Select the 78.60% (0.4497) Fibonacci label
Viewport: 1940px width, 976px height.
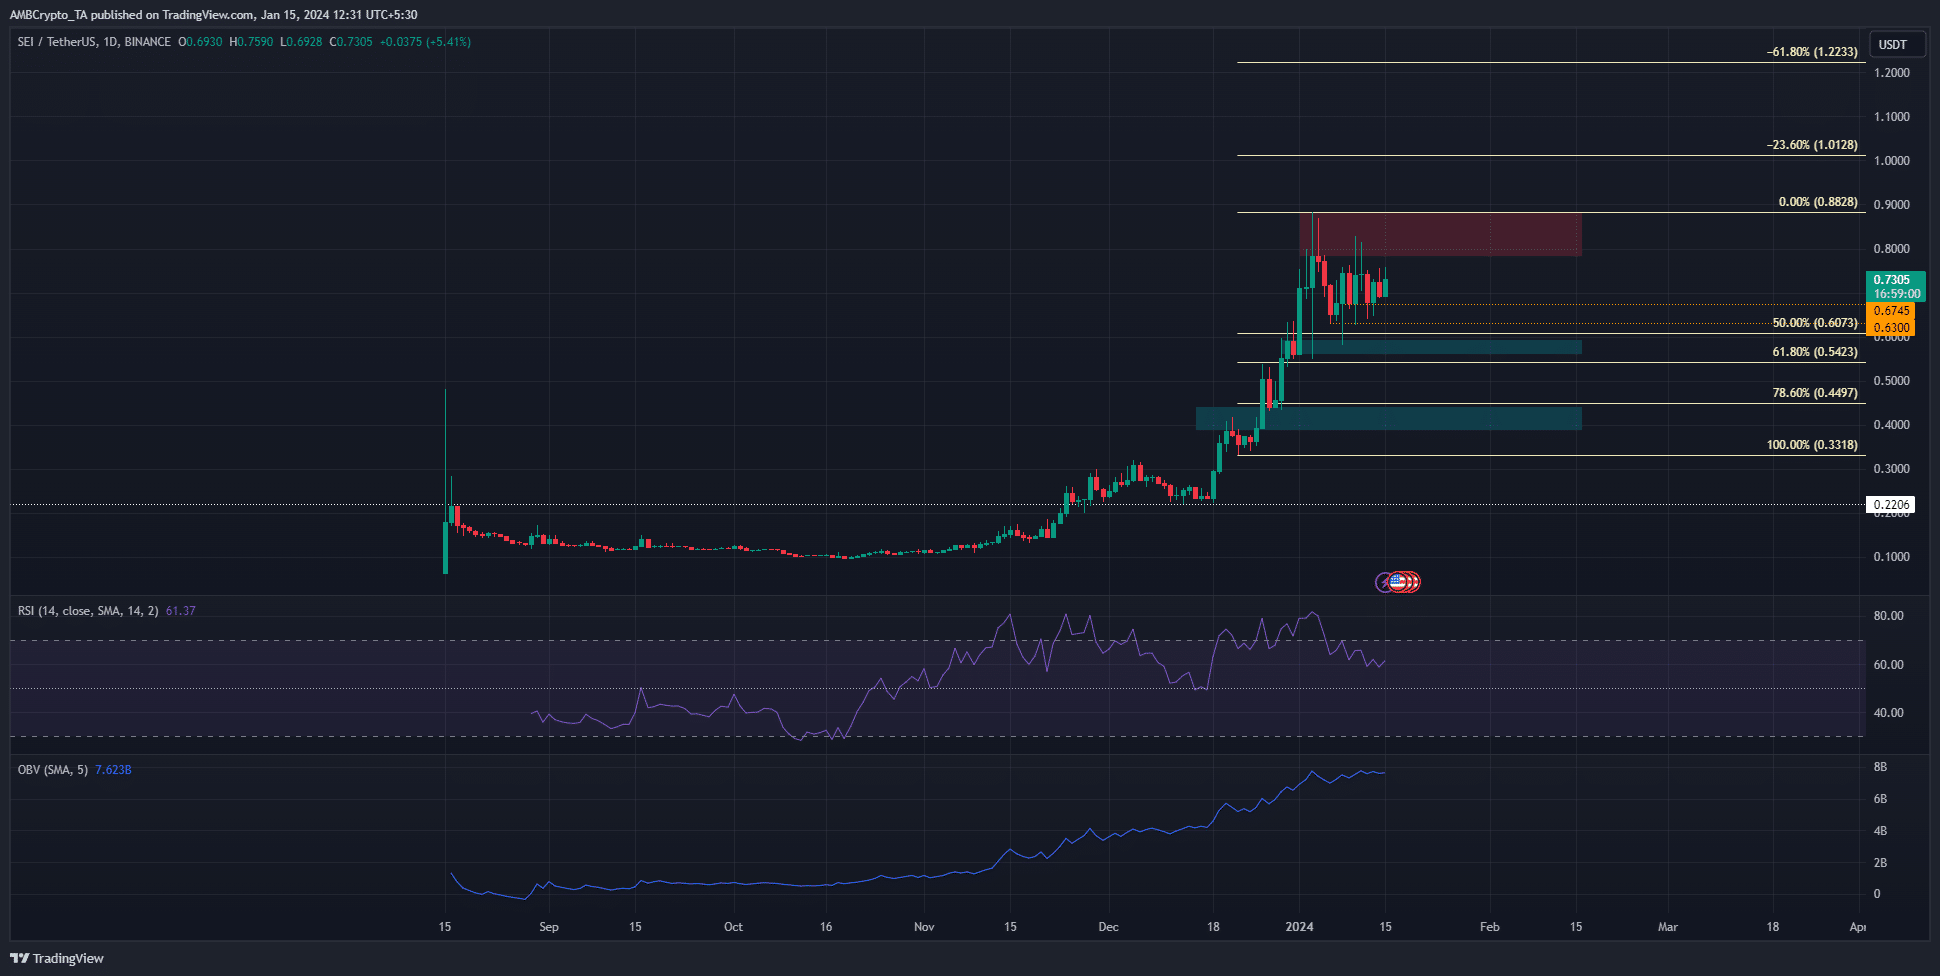coord(1815,393)
